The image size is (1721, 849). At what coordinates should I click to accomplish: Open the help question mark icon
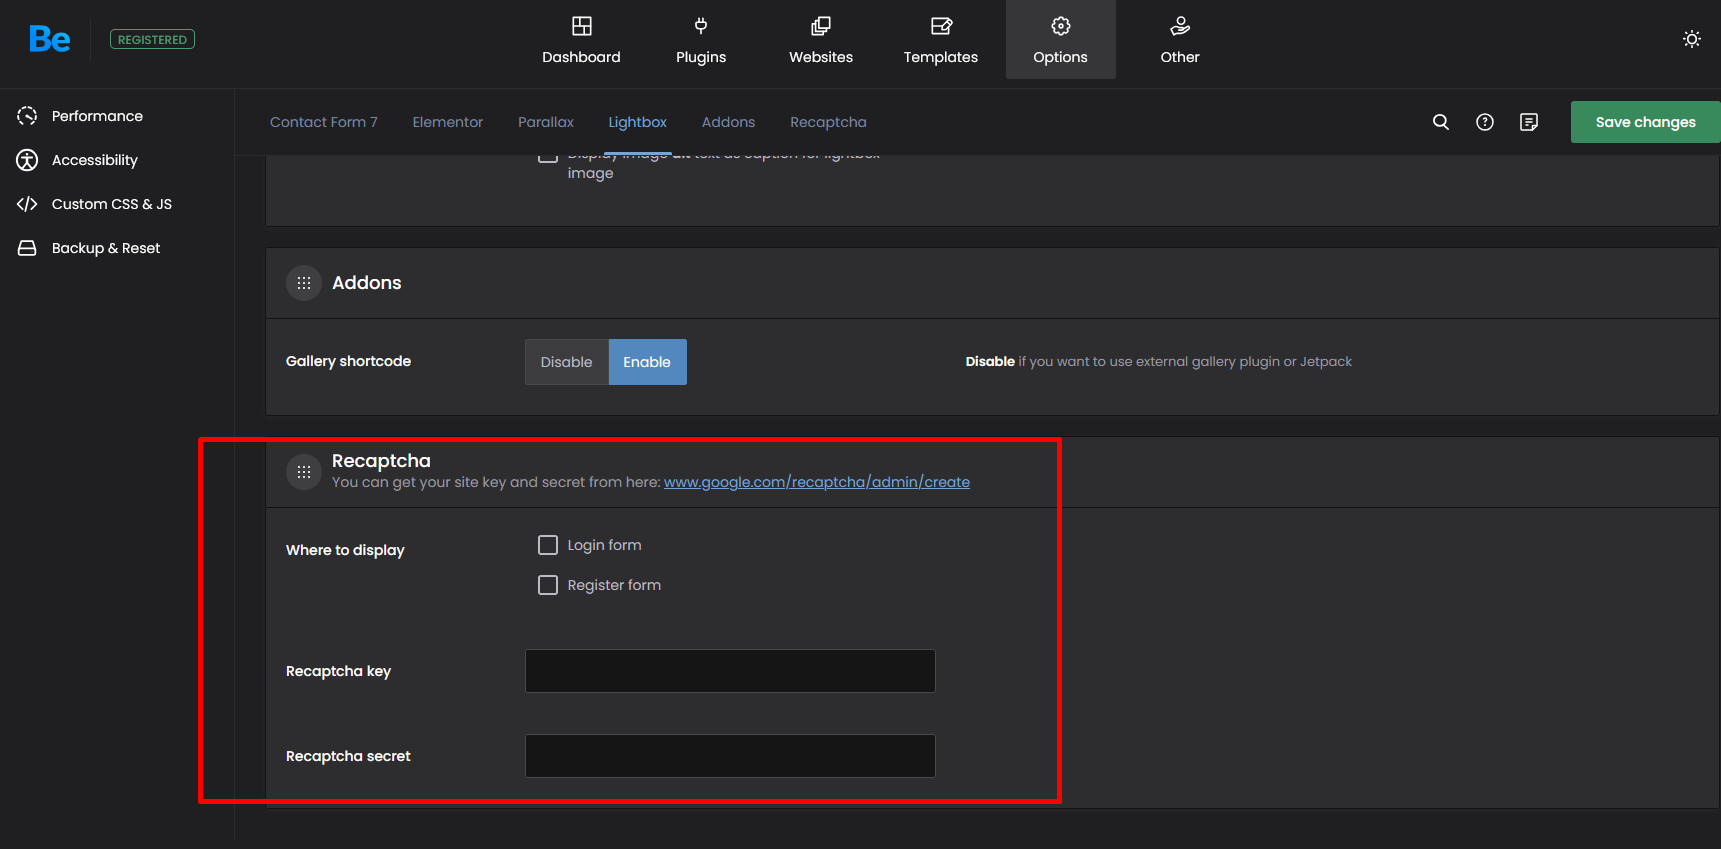coord(1484,122)
